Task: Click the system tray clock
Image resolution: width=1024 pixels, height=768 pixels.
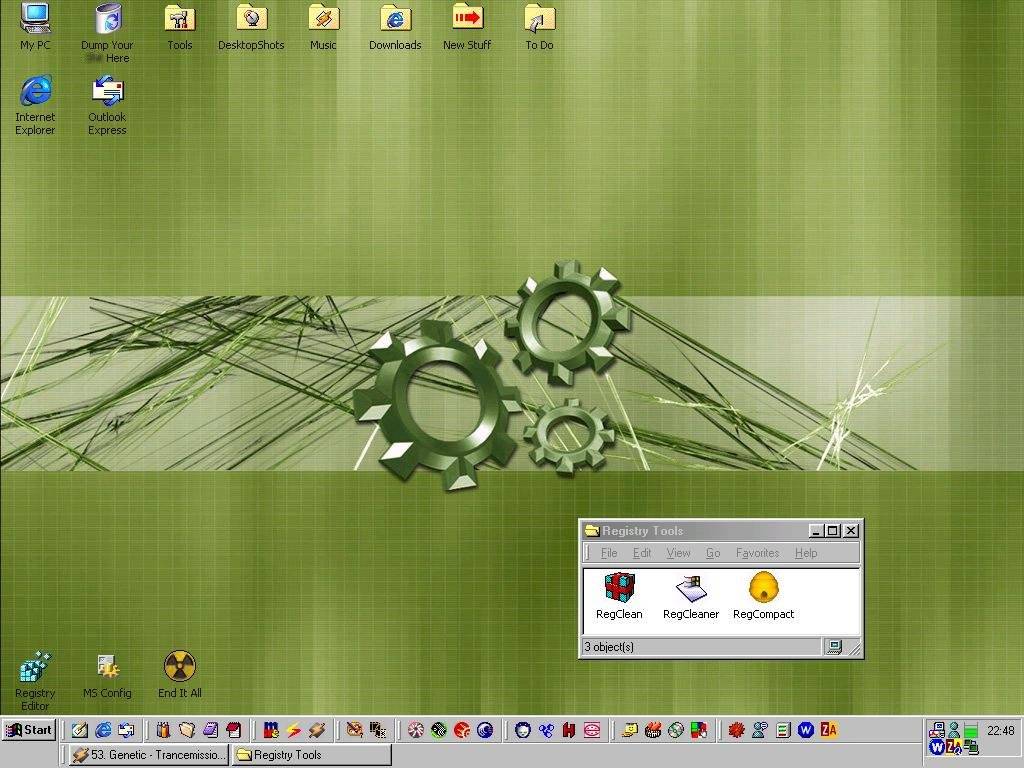Action: 1000,731
